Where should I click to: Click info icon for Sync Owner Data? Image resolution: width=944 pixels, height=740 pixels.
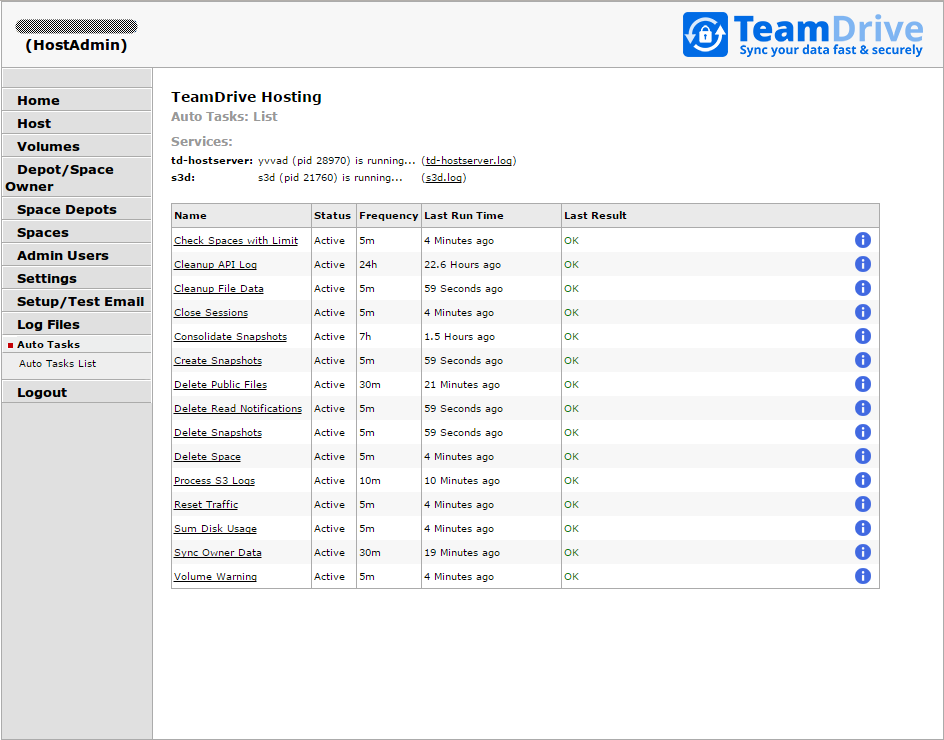[862, 552]
